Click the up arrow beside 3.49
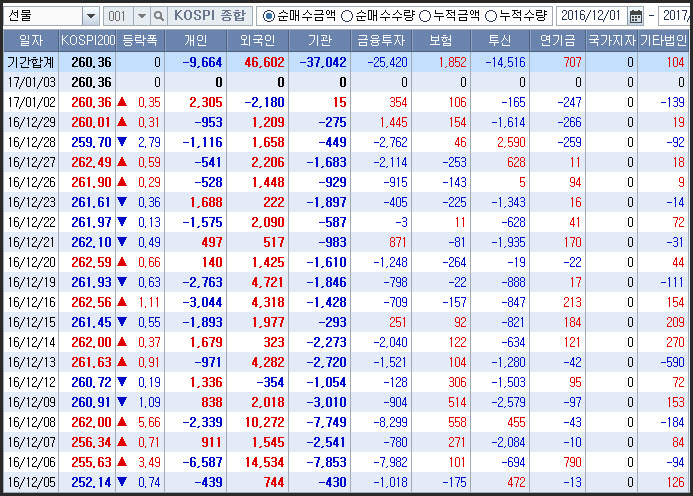The height and width of the screenshot is (496, 693). (x=122, y=462)
